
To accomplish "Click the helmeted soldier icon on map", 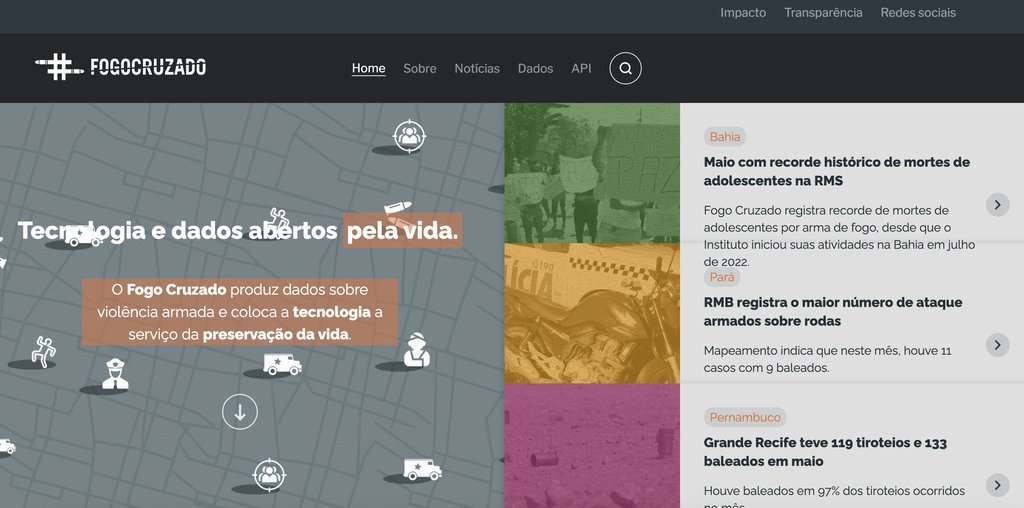I will (416, 349).
